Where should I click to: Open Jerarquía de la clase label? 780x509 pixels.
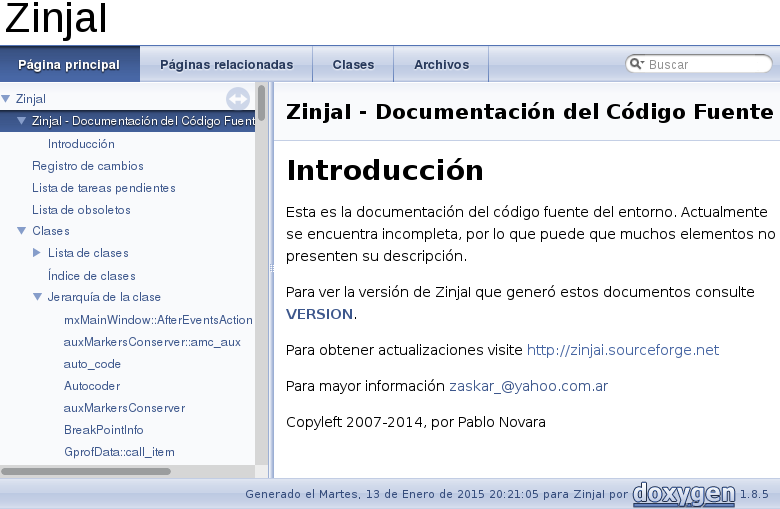(x=104, y=297)
